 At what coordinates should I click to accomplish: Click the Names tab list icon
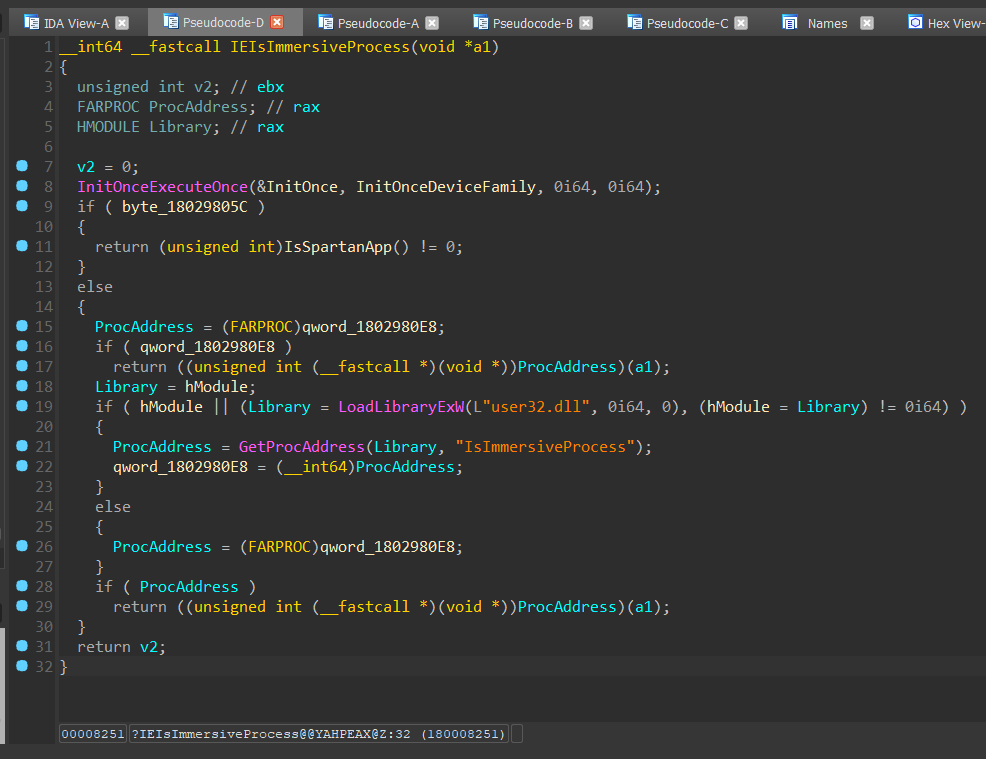[790, 22]
